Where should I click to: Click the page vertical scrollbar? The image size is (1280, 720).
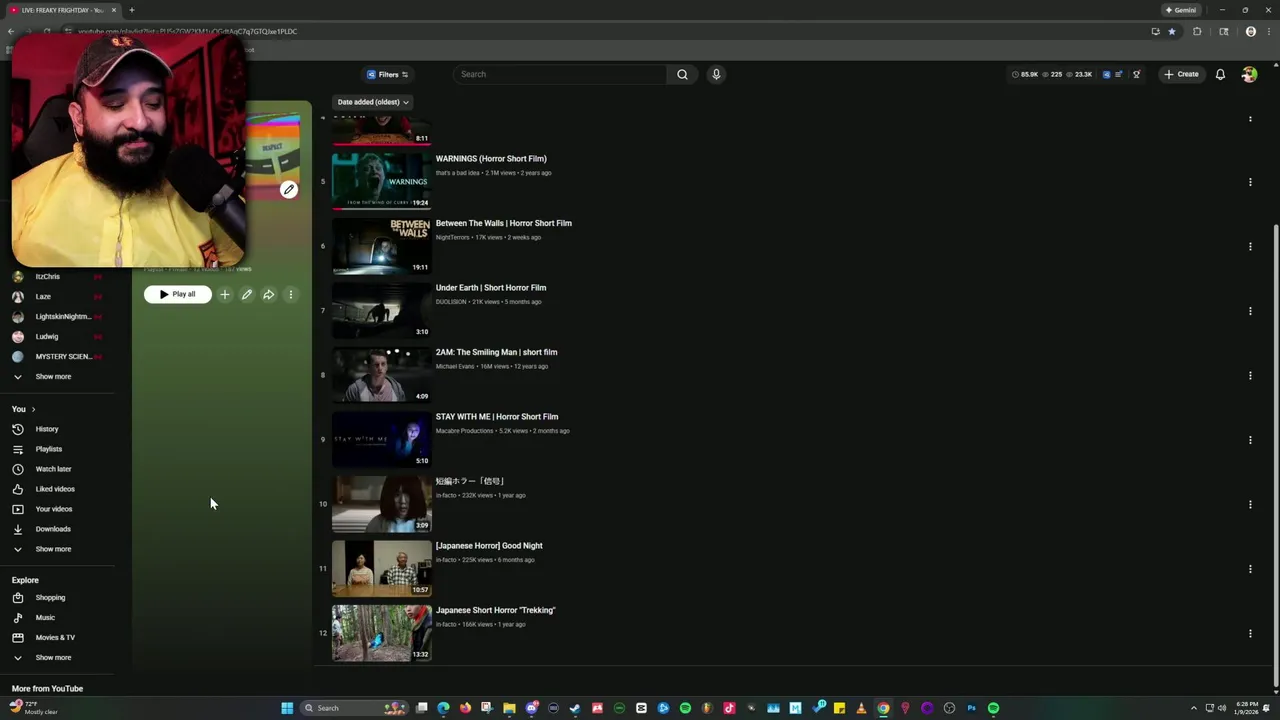(x=1275, y=455)
